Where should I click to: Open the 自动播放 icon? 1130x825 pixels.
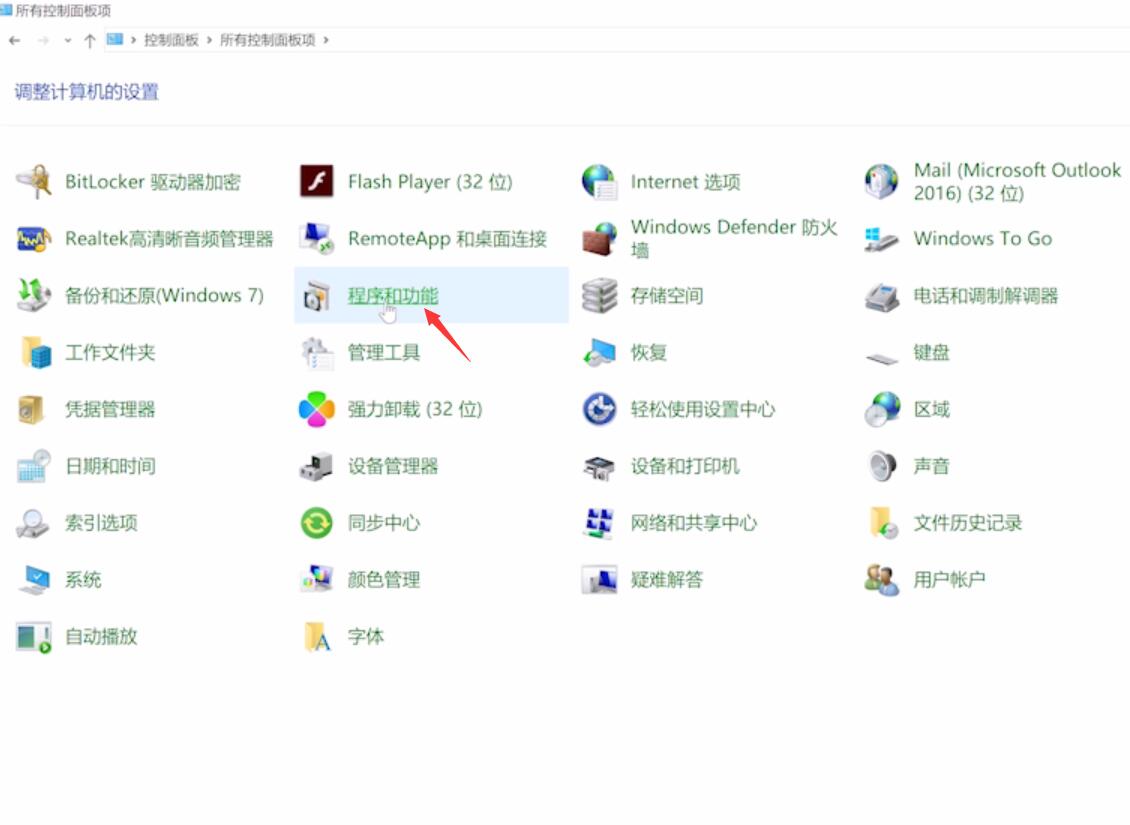coord(33,637)
